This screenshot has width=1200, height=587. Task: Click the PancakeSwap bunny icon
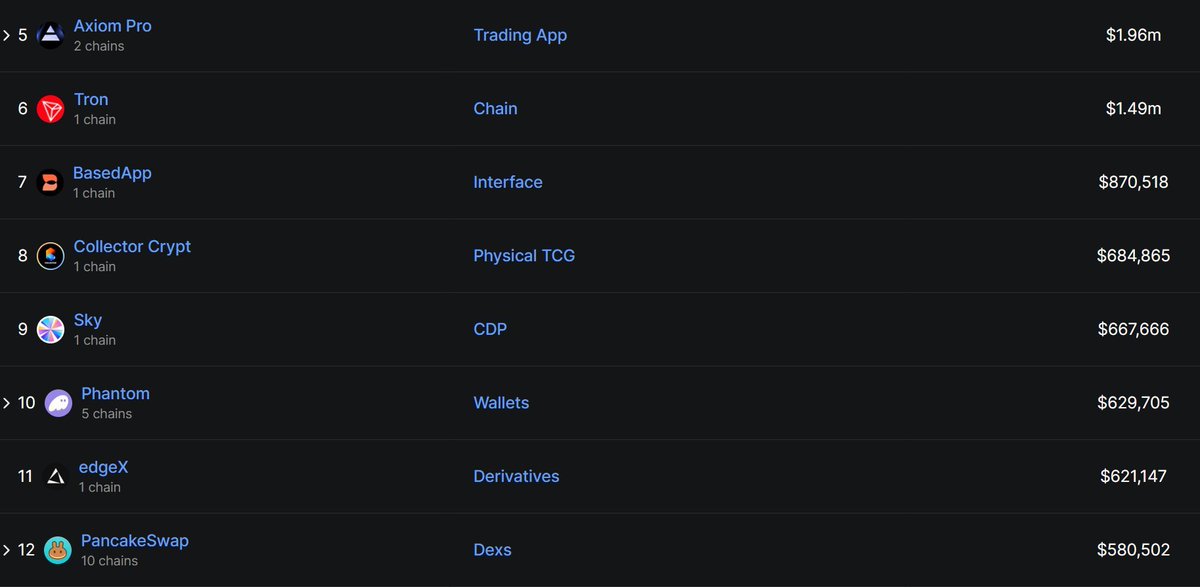(58, 550)
